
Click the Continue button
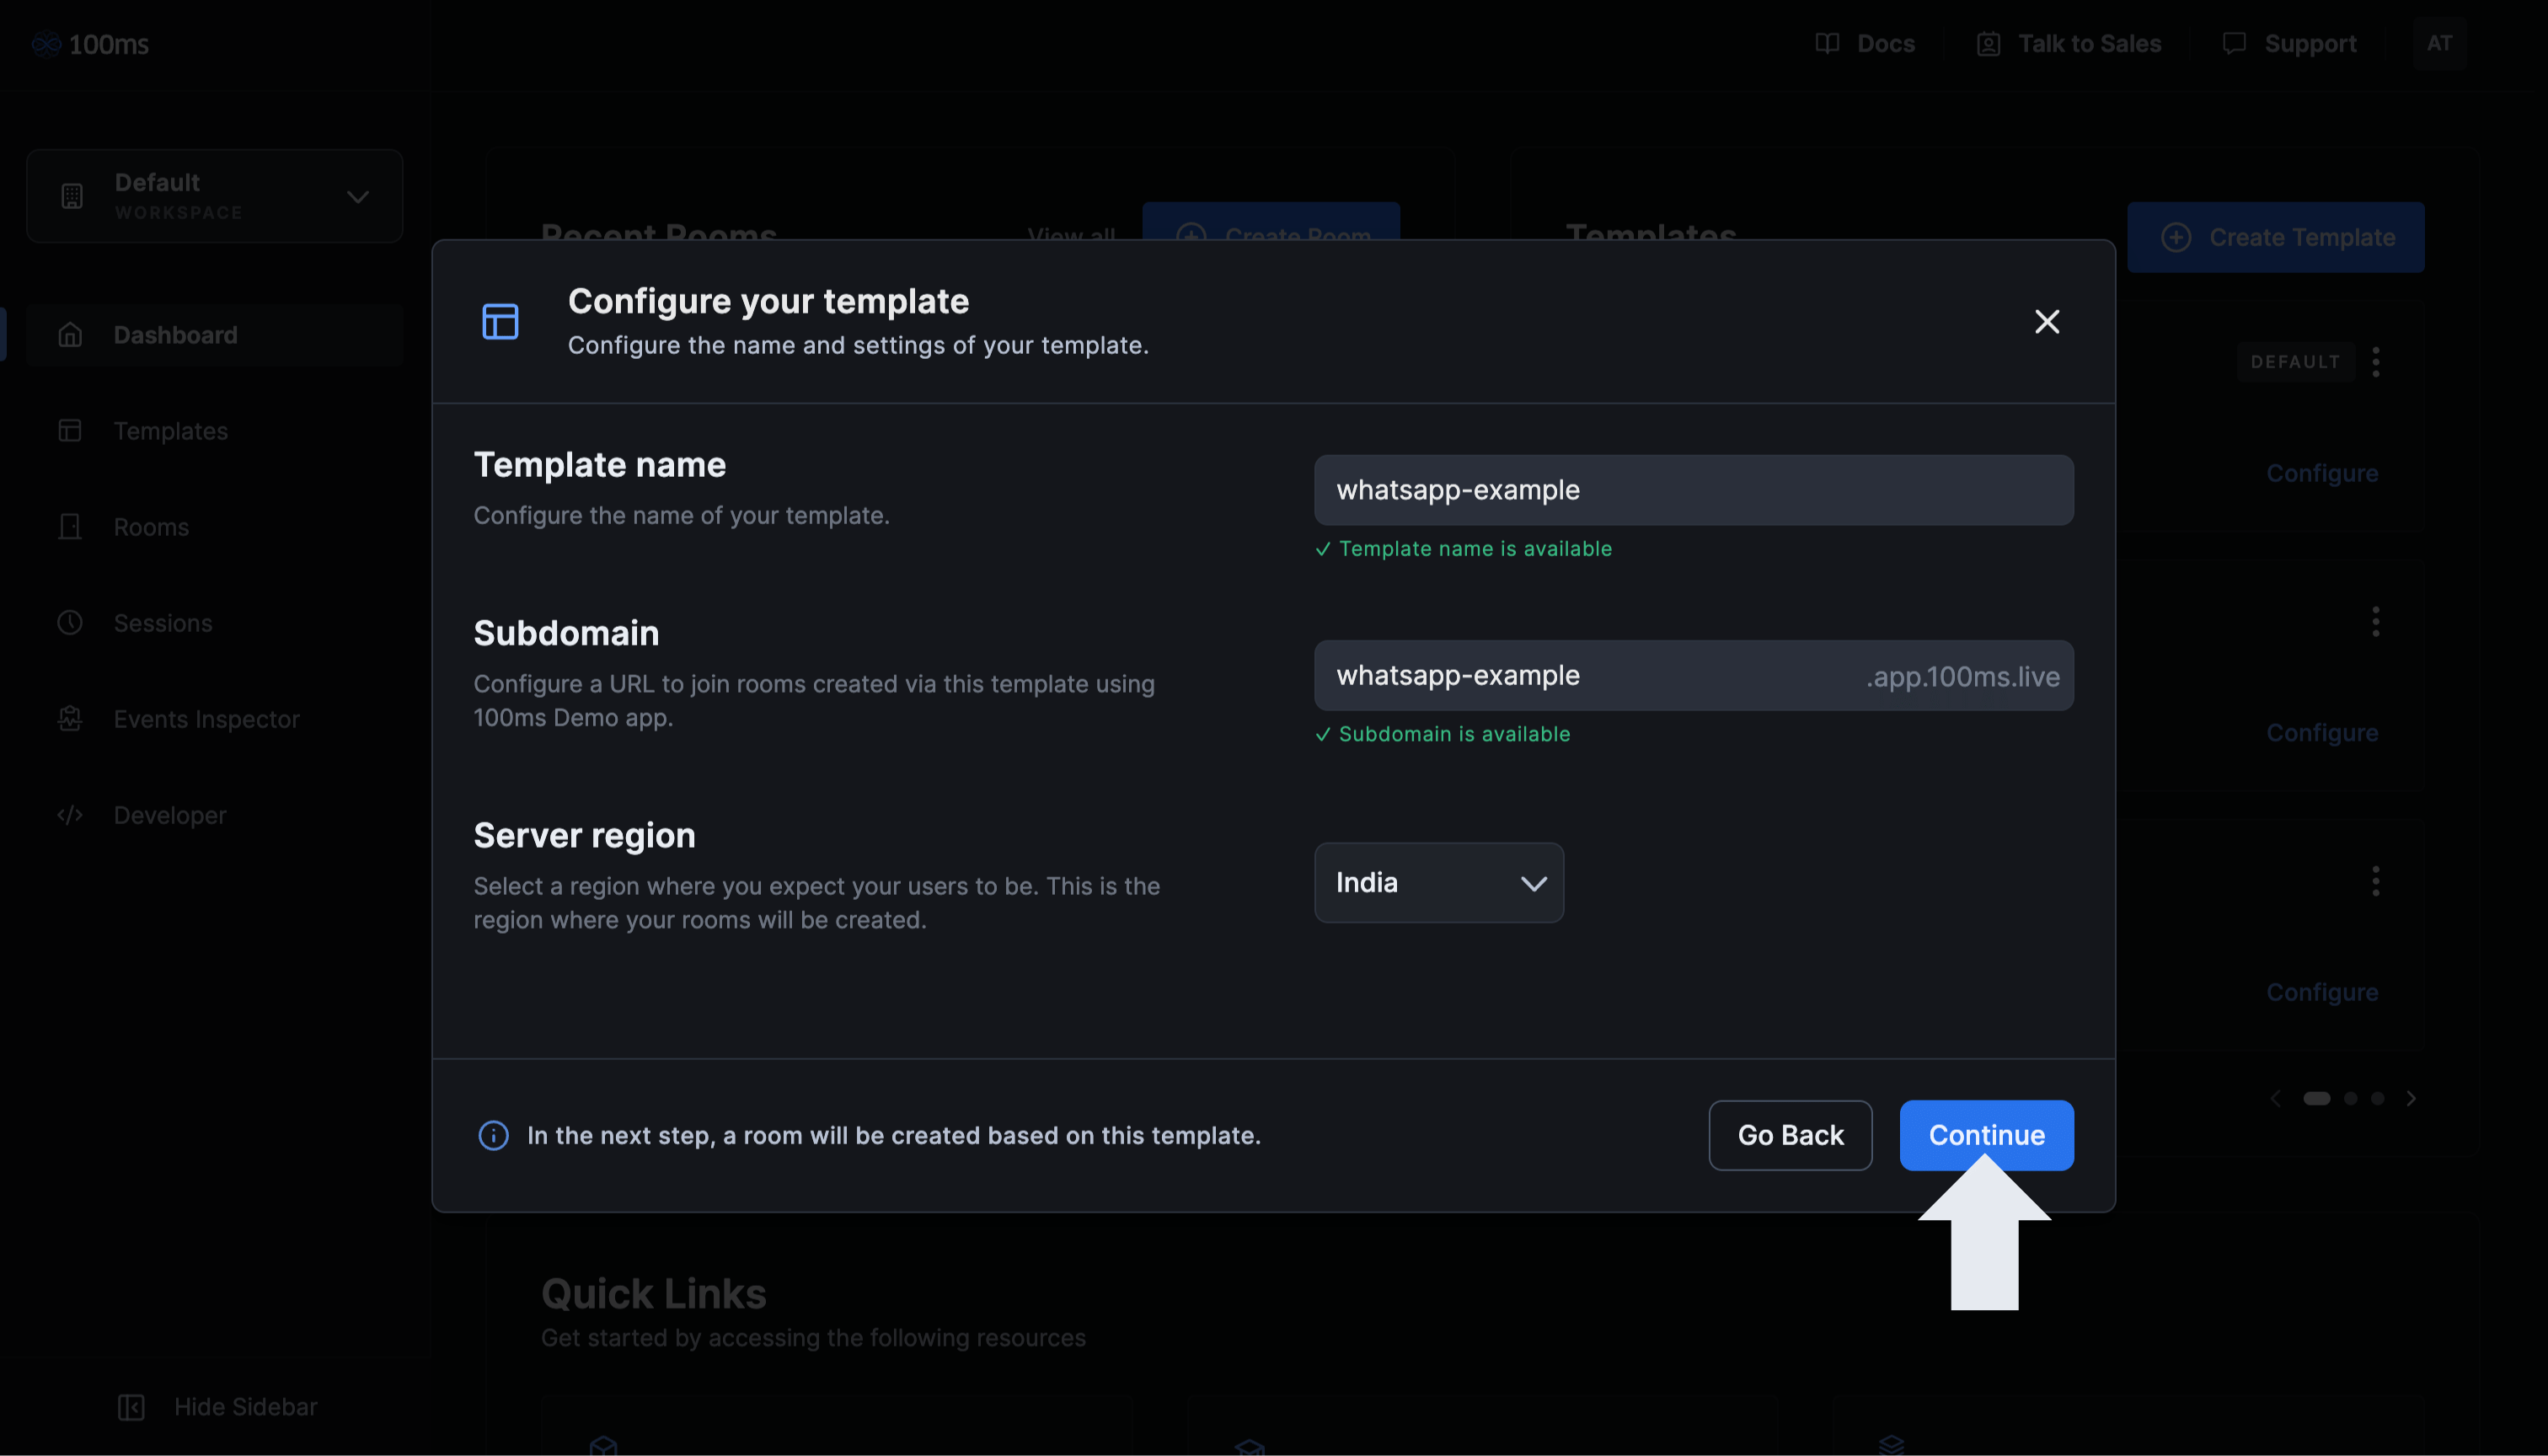tap(1986, 1135)
